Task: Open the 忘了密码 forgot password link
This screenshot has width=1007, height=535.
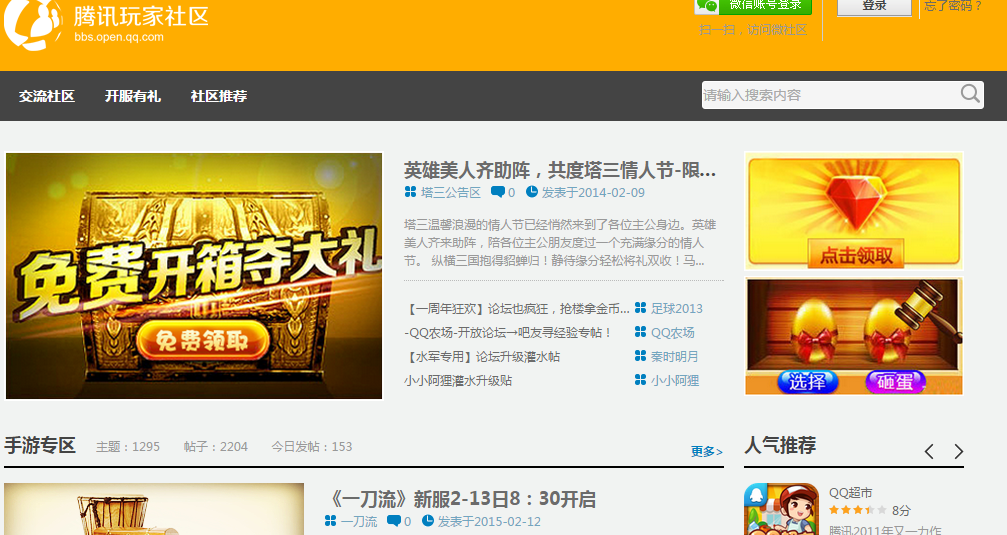Action: [953, 6]
